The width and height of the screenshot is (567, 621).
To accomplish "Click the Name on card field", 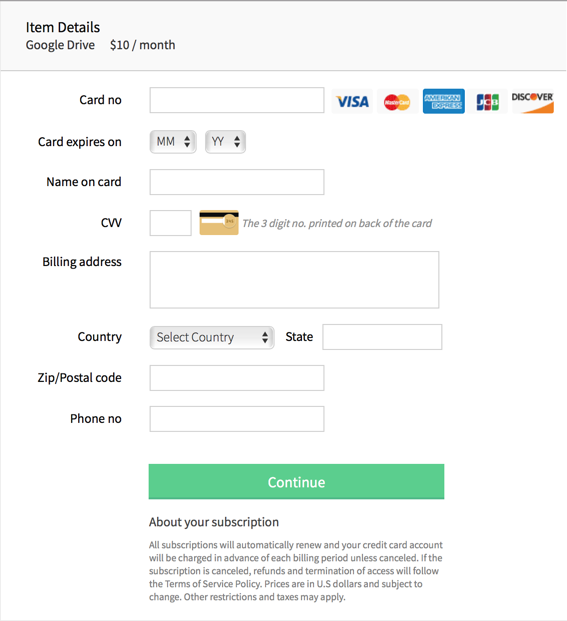I will click(x=237, y=182).
